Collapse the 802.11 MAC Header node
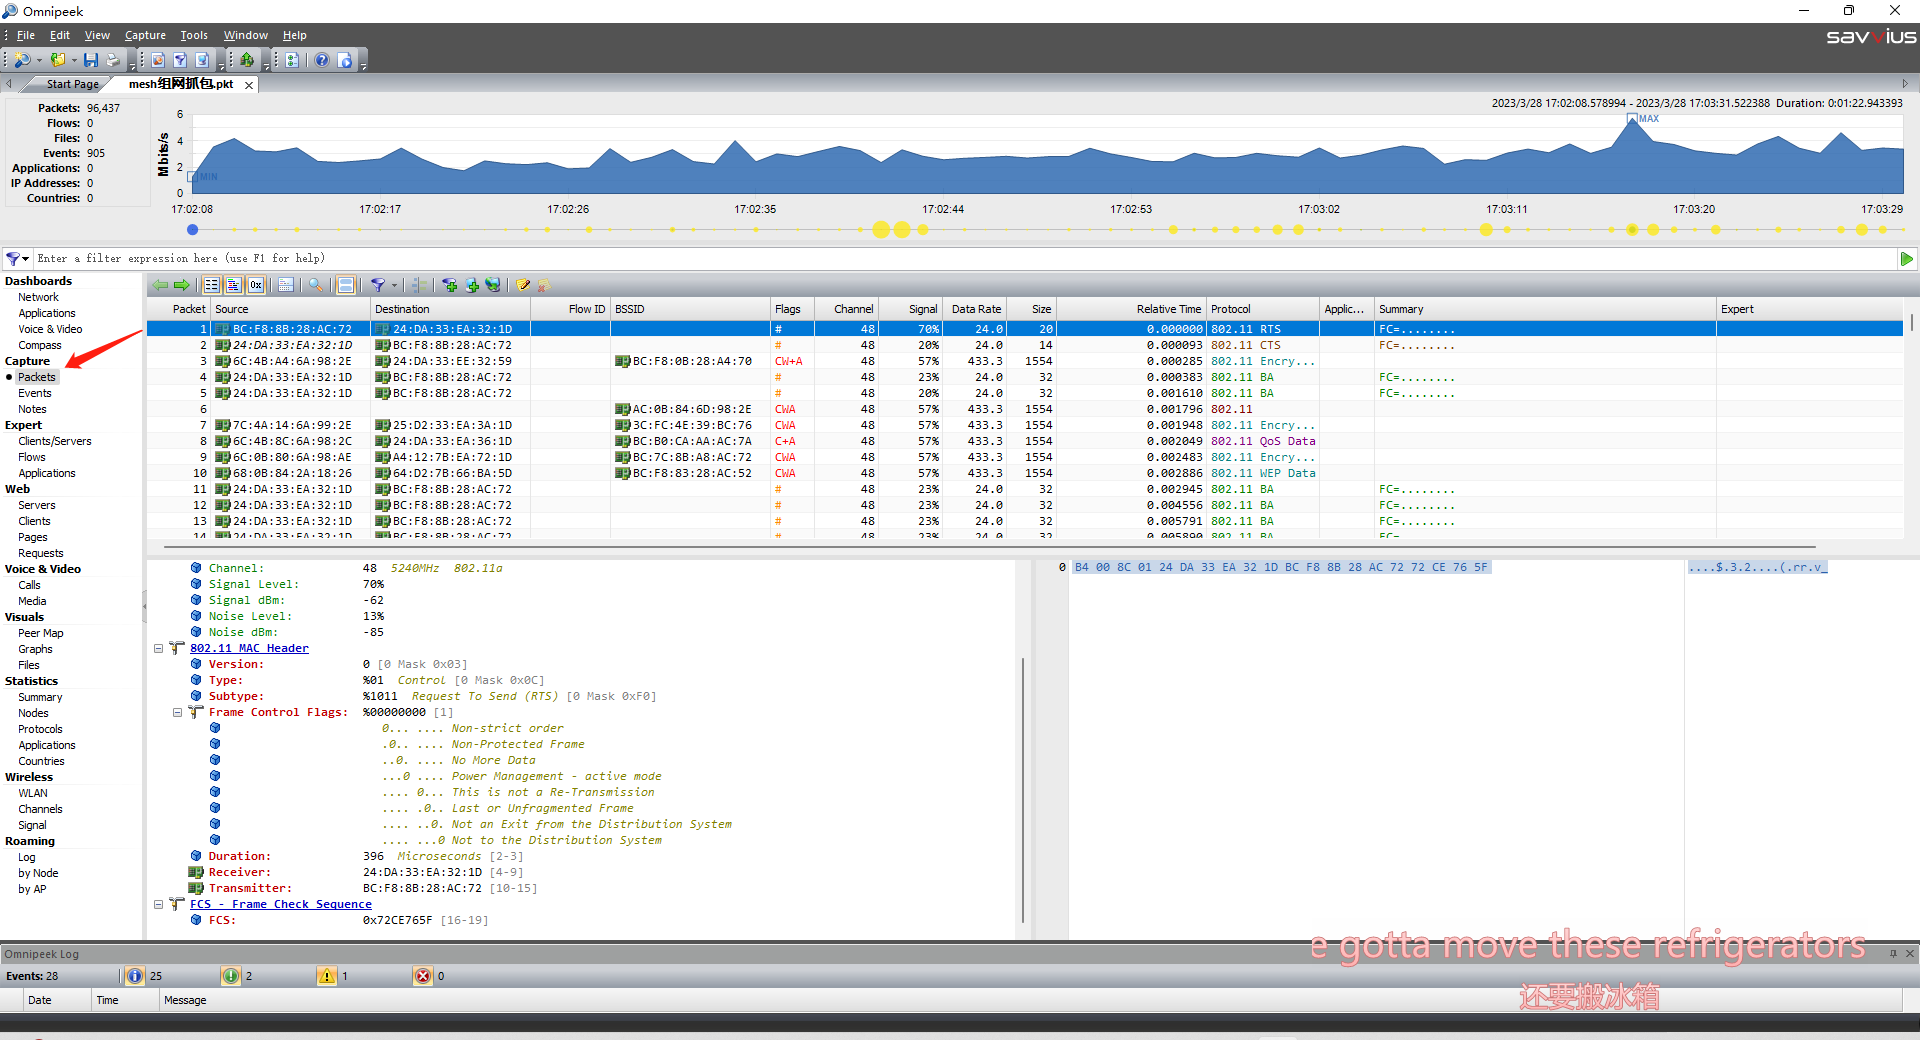The image size is (1920, 1040). [158, 648]
